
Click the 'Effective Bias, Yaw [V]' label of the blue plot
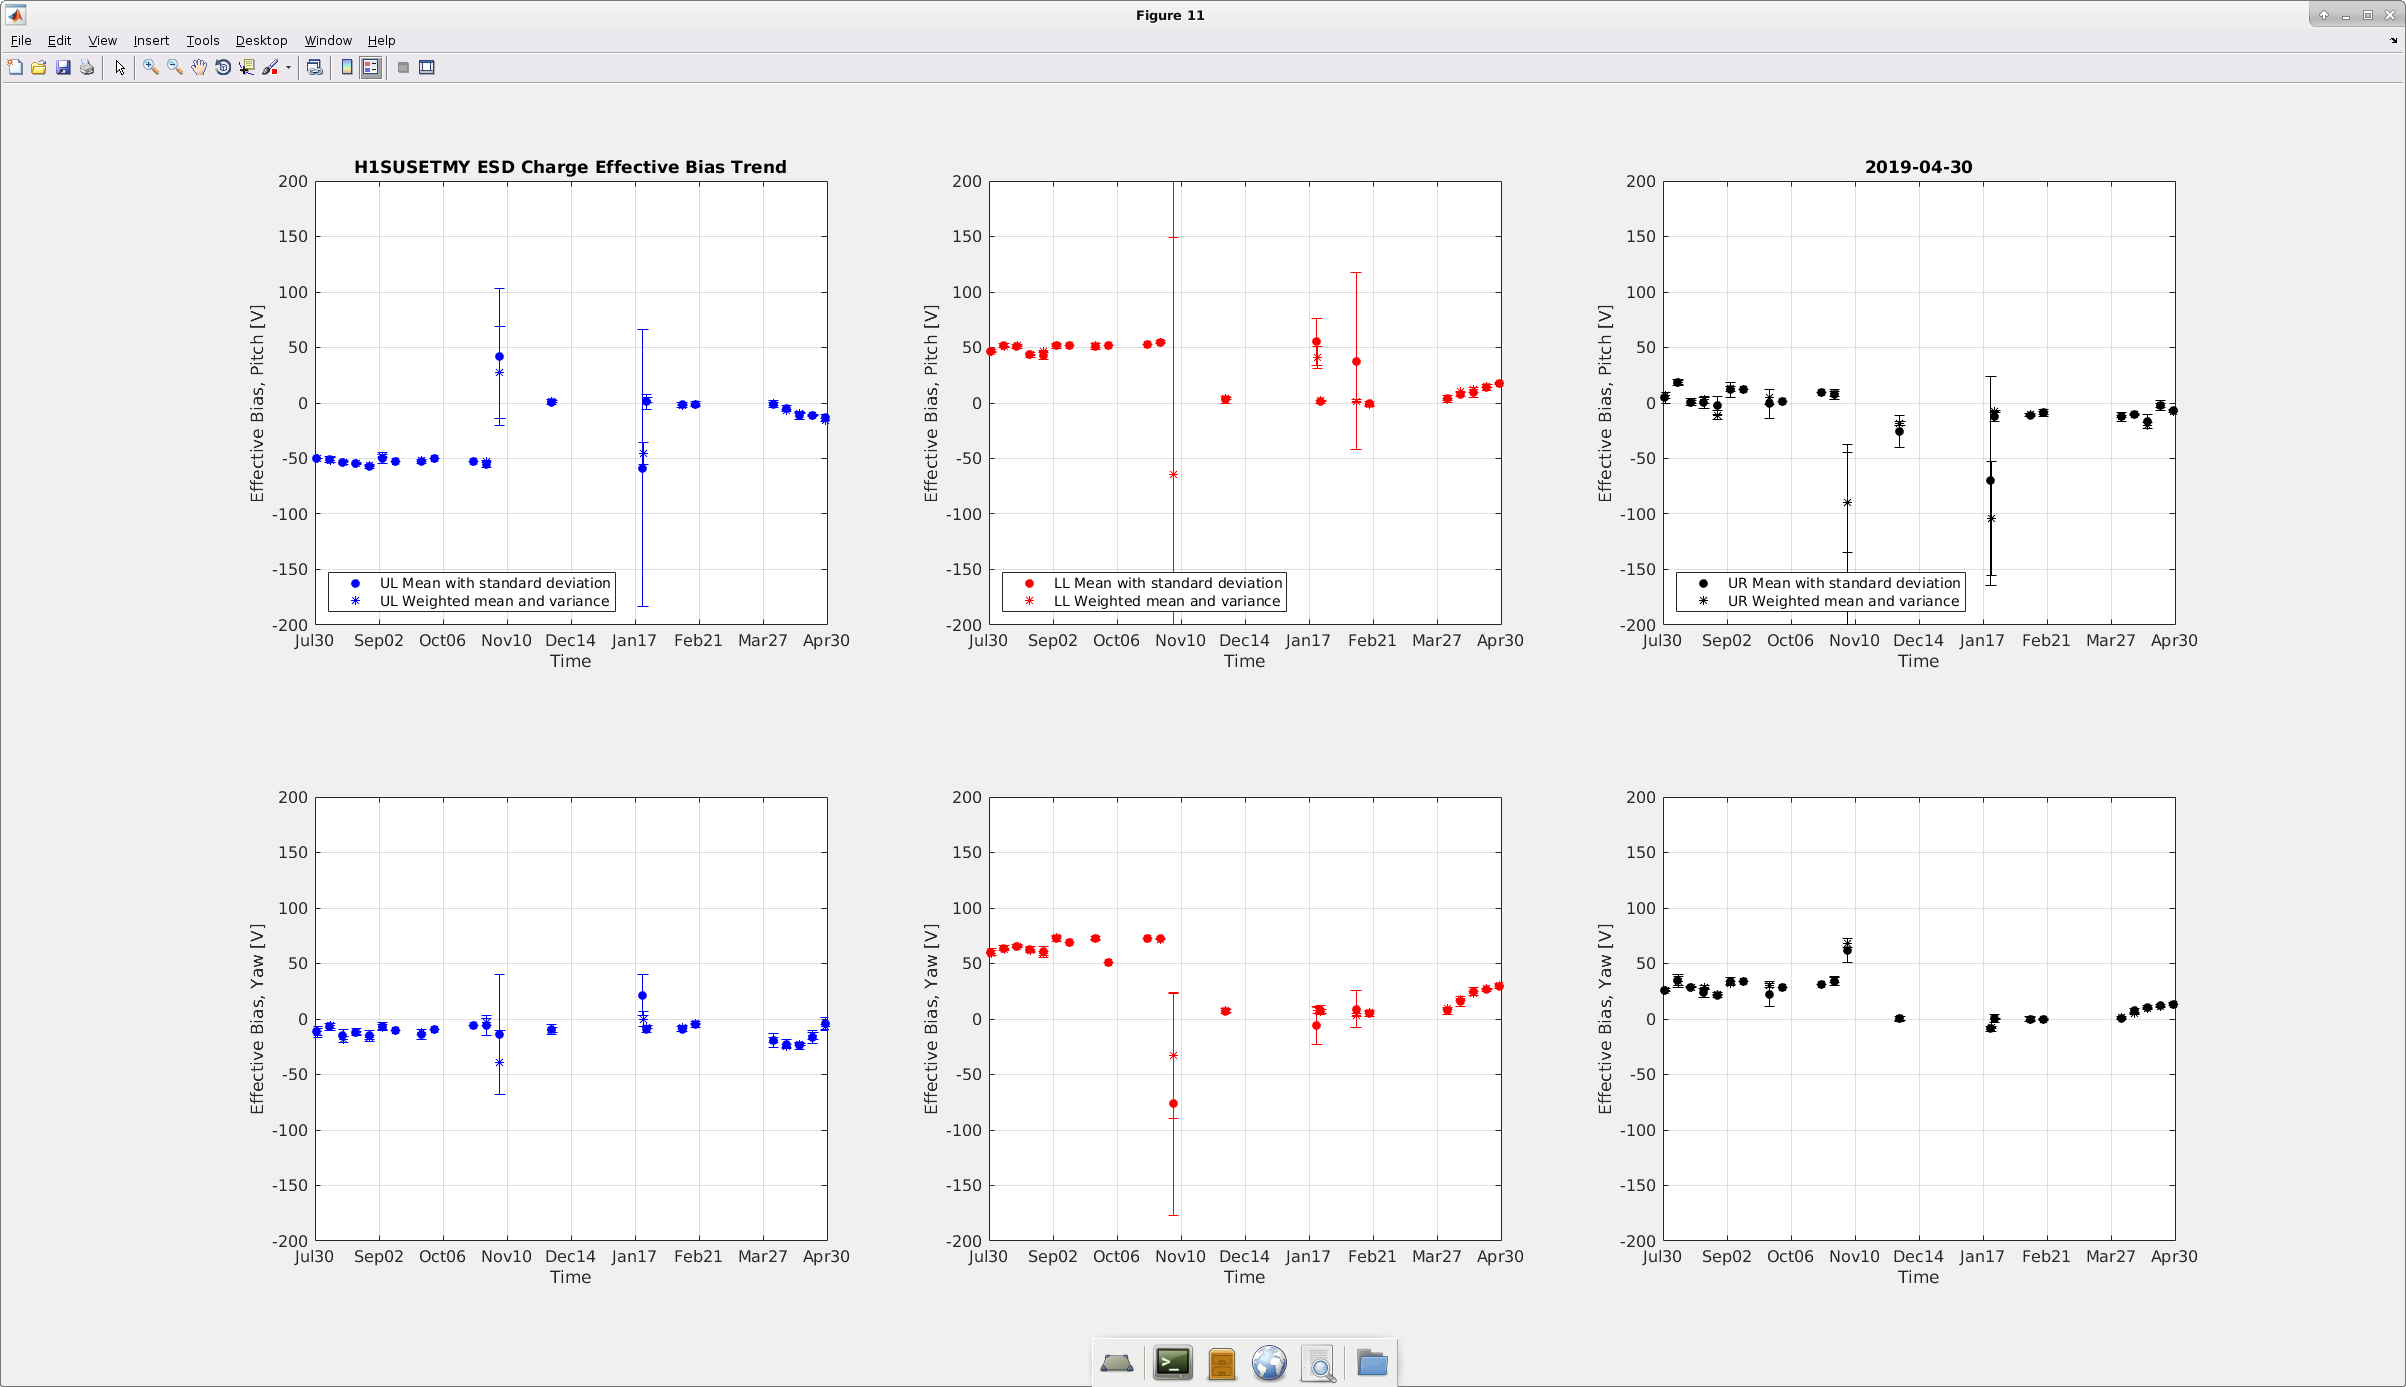point(257,1019)
